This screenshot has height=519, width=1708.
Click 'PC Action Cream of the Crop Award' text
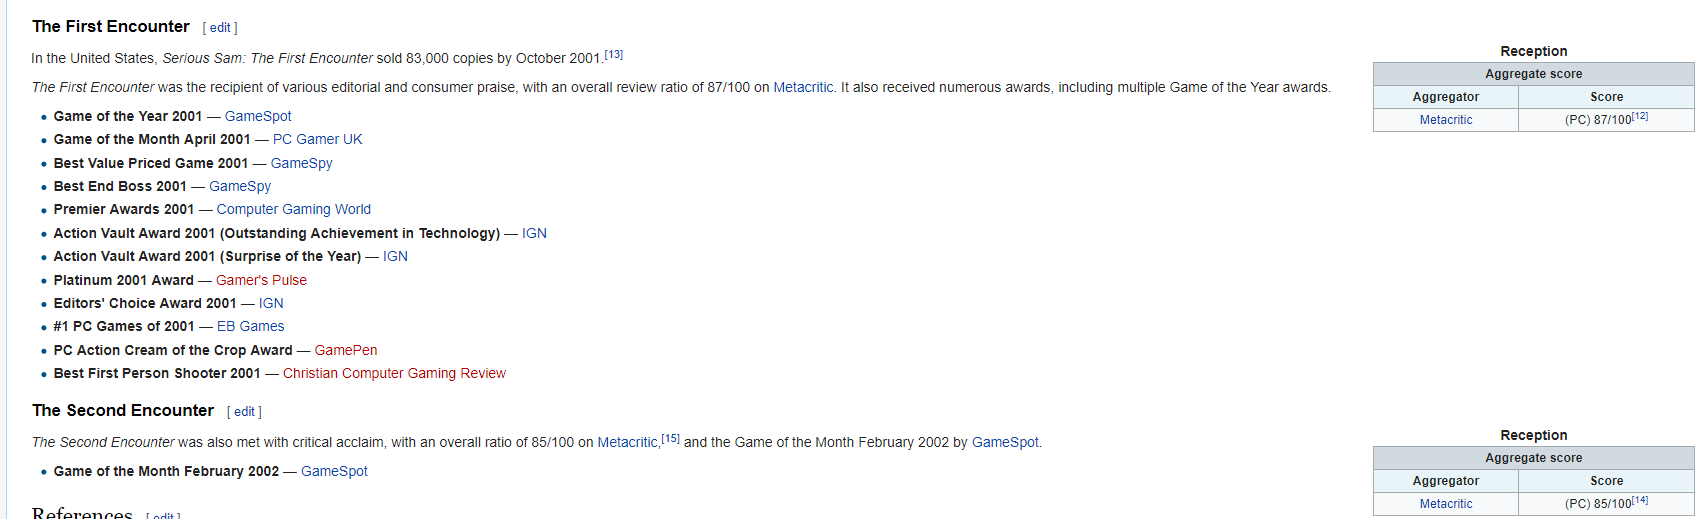173,351
